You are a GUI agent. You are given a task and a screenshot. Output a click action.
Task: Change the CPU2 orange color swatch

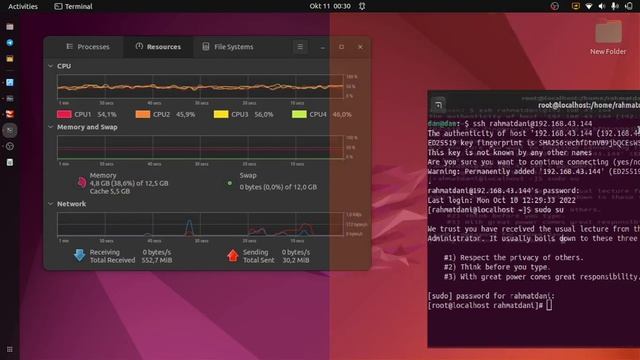coord(142,114)
